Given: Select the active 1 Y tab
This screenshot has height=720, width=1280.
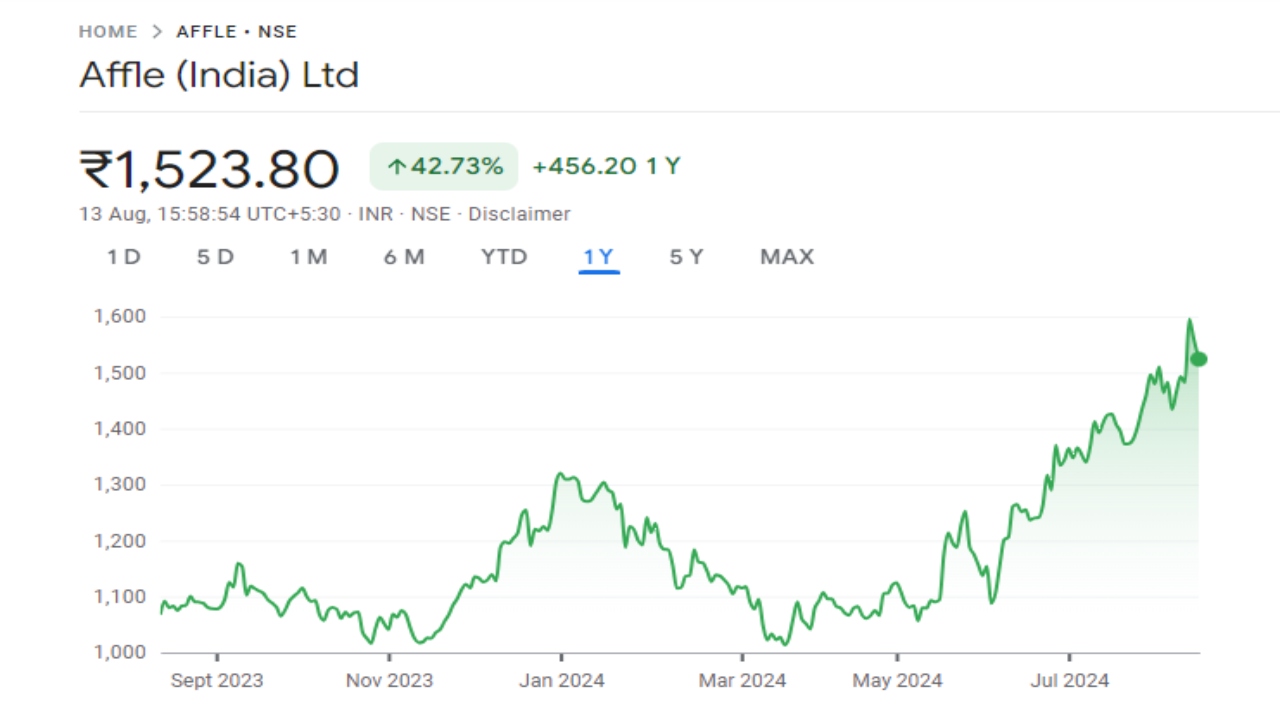Looking at the screenshot, I should [x=599, y=257].
